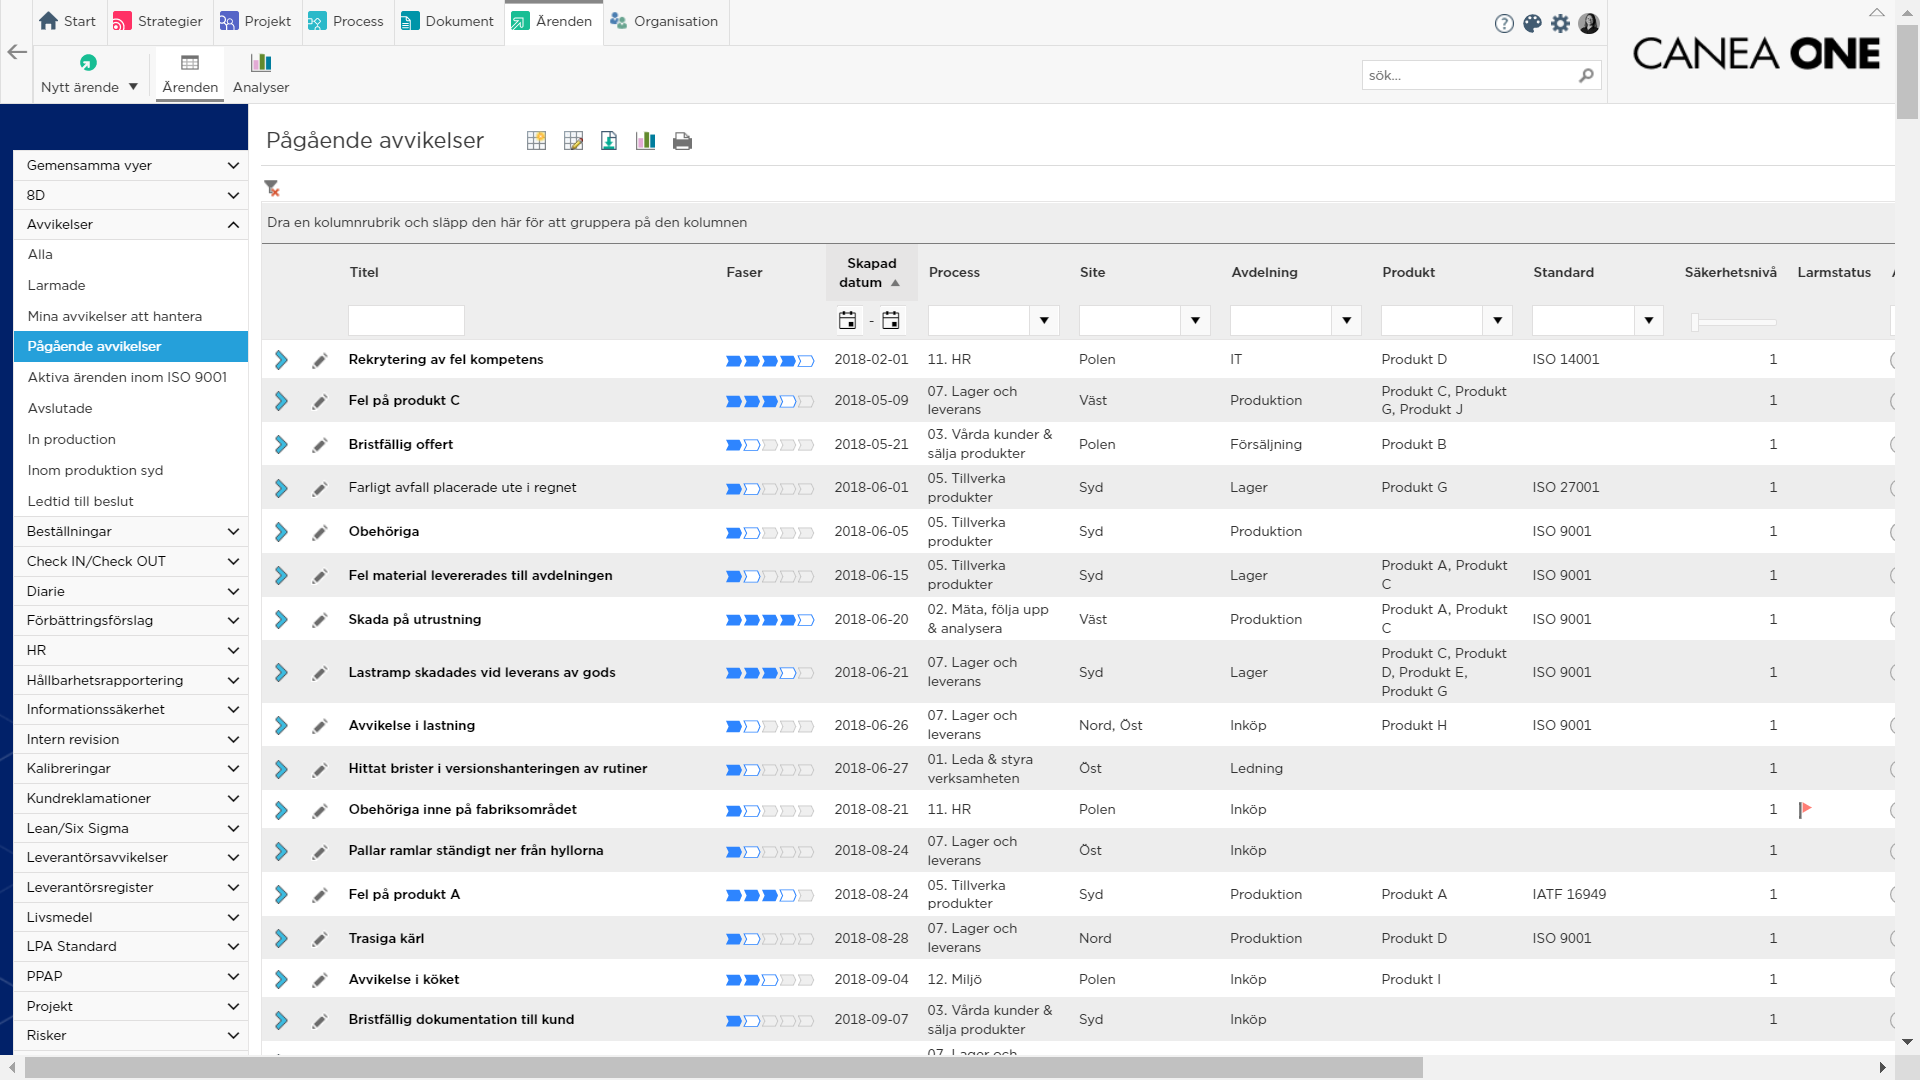Open the Nytt ärende dropdown
This screenshot has height=1080, width=1920.
pos(133,87)
